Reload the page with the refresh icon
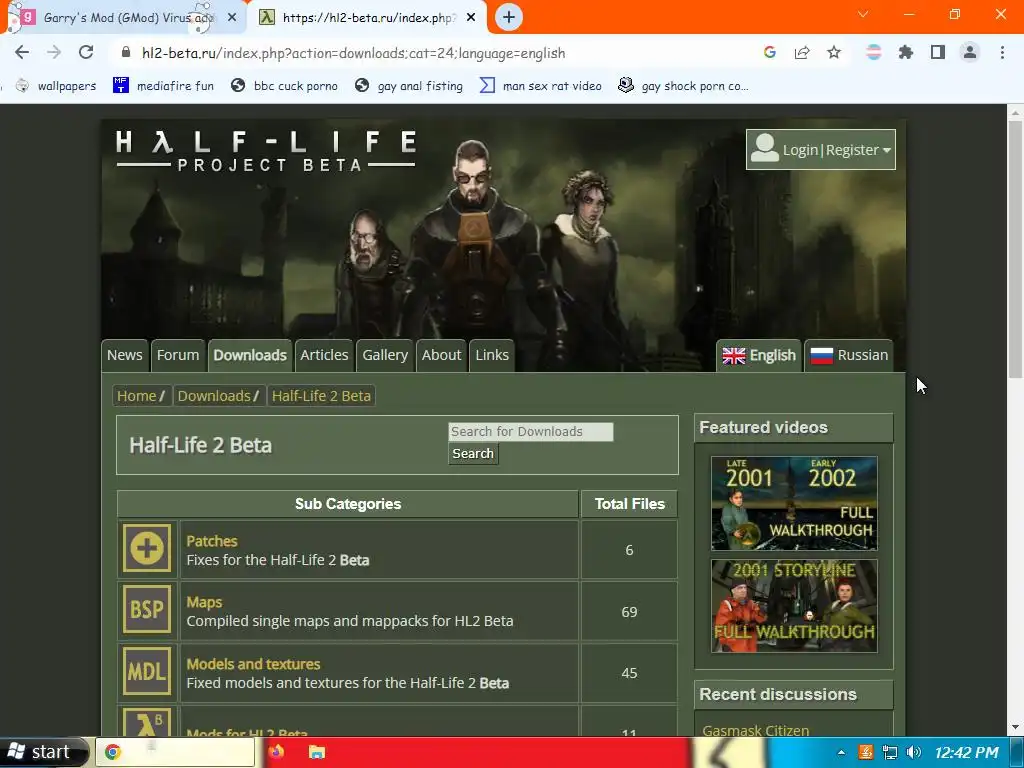This screenshot has height=768, width=1024. coord(86,53)
